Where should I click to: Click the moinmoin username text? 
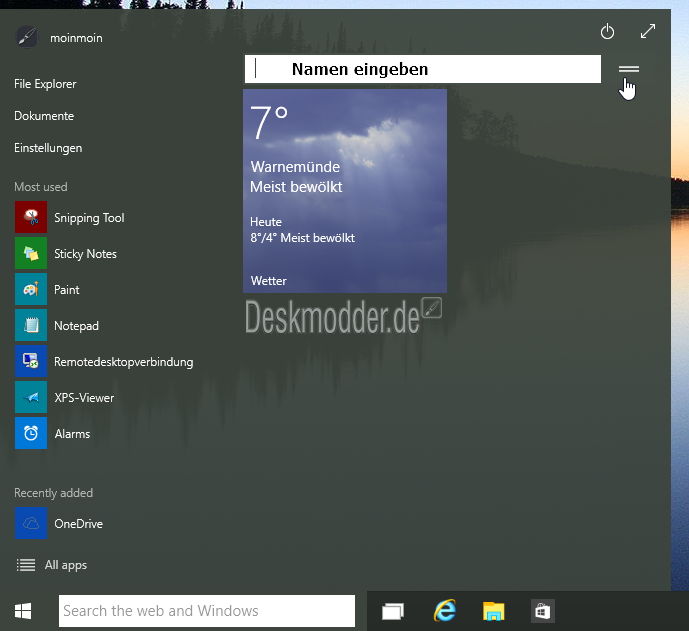tap(76, 38)
